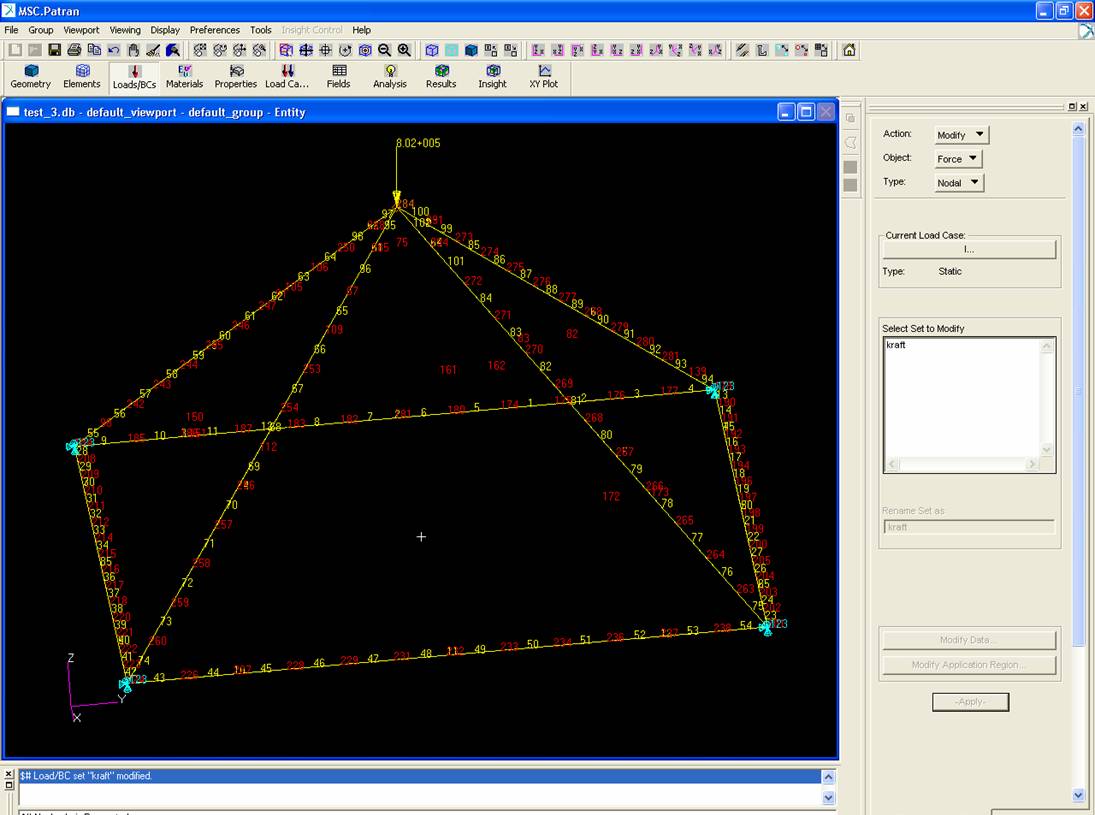
Task: Select the Loads/BCs application button
Action: tap(134, 78)
